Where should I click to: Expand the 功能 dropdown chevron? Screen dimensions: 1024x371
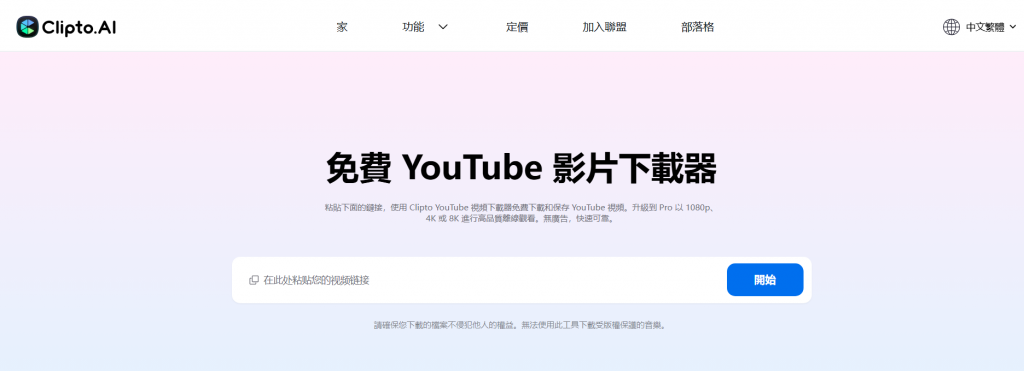[x=443, y=27]
